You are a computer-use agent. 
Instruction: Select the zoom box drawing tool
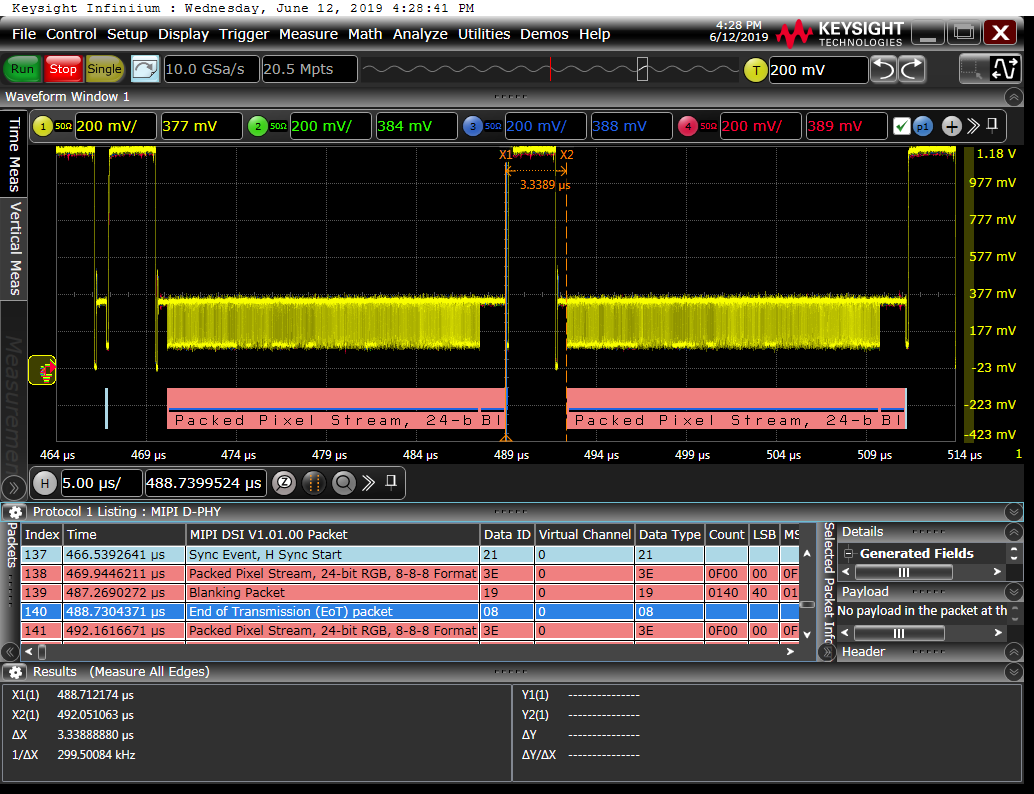(x=973, y=69)
